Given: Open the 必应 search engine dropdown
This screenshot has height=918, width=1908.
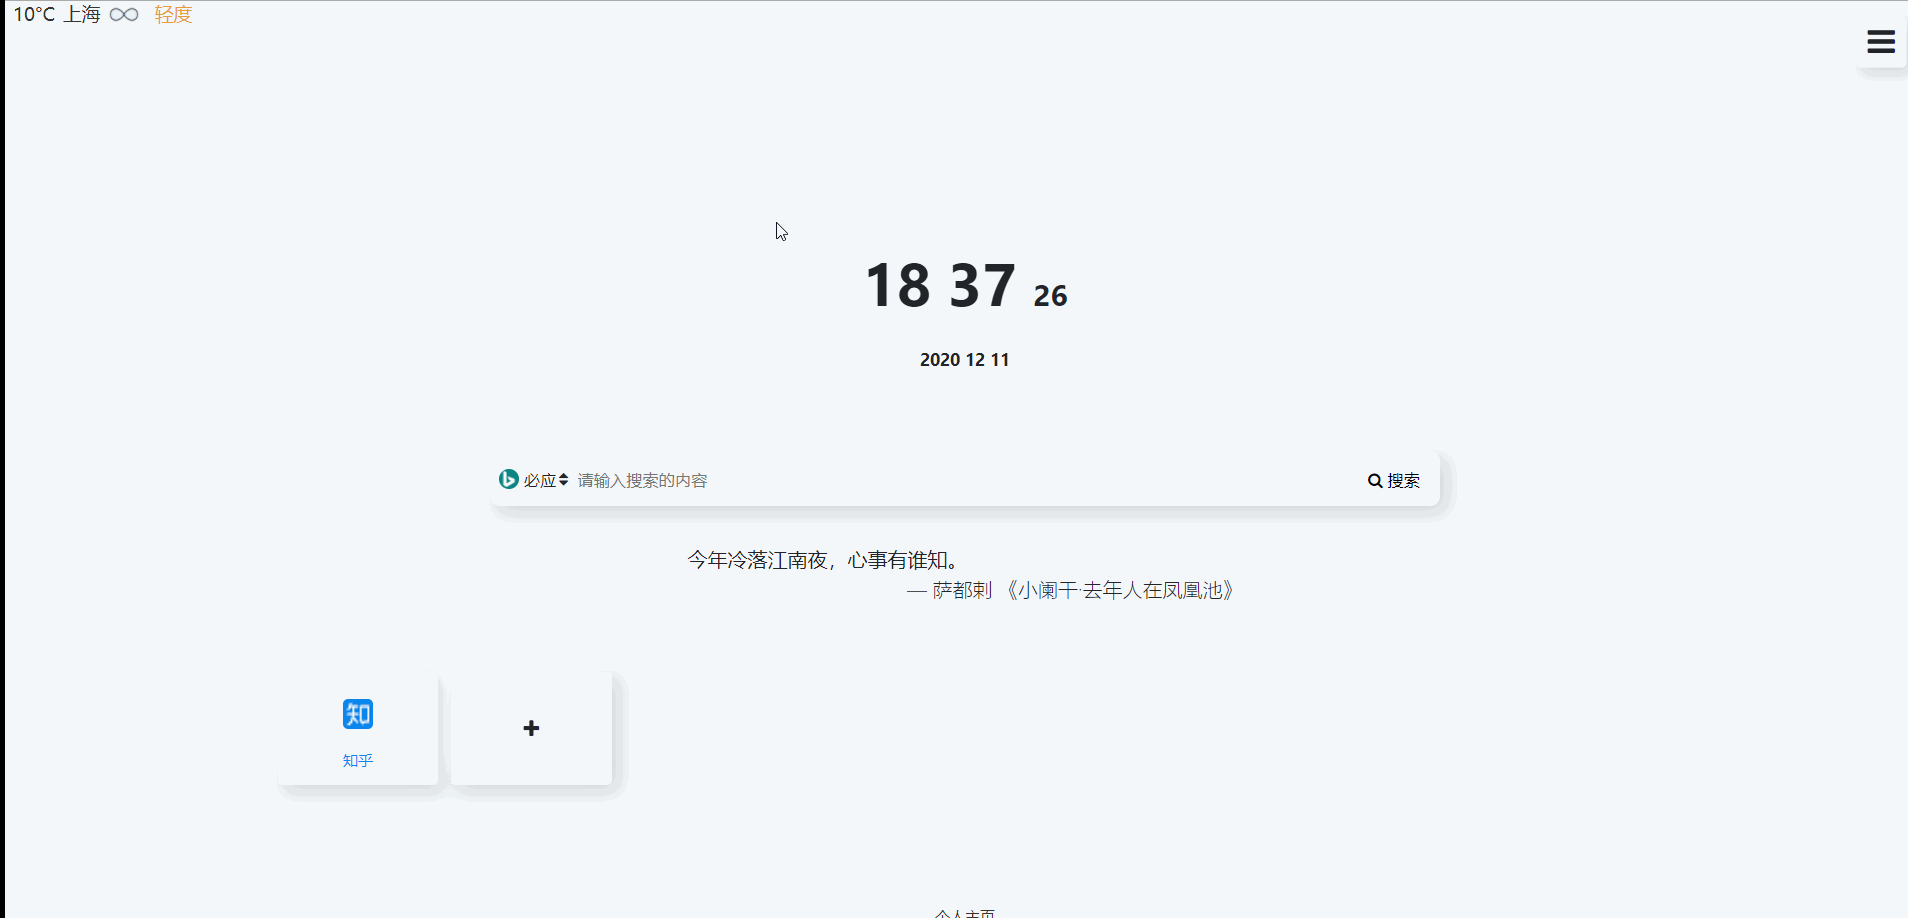Looking at the screenshot, I should point(546,481).
